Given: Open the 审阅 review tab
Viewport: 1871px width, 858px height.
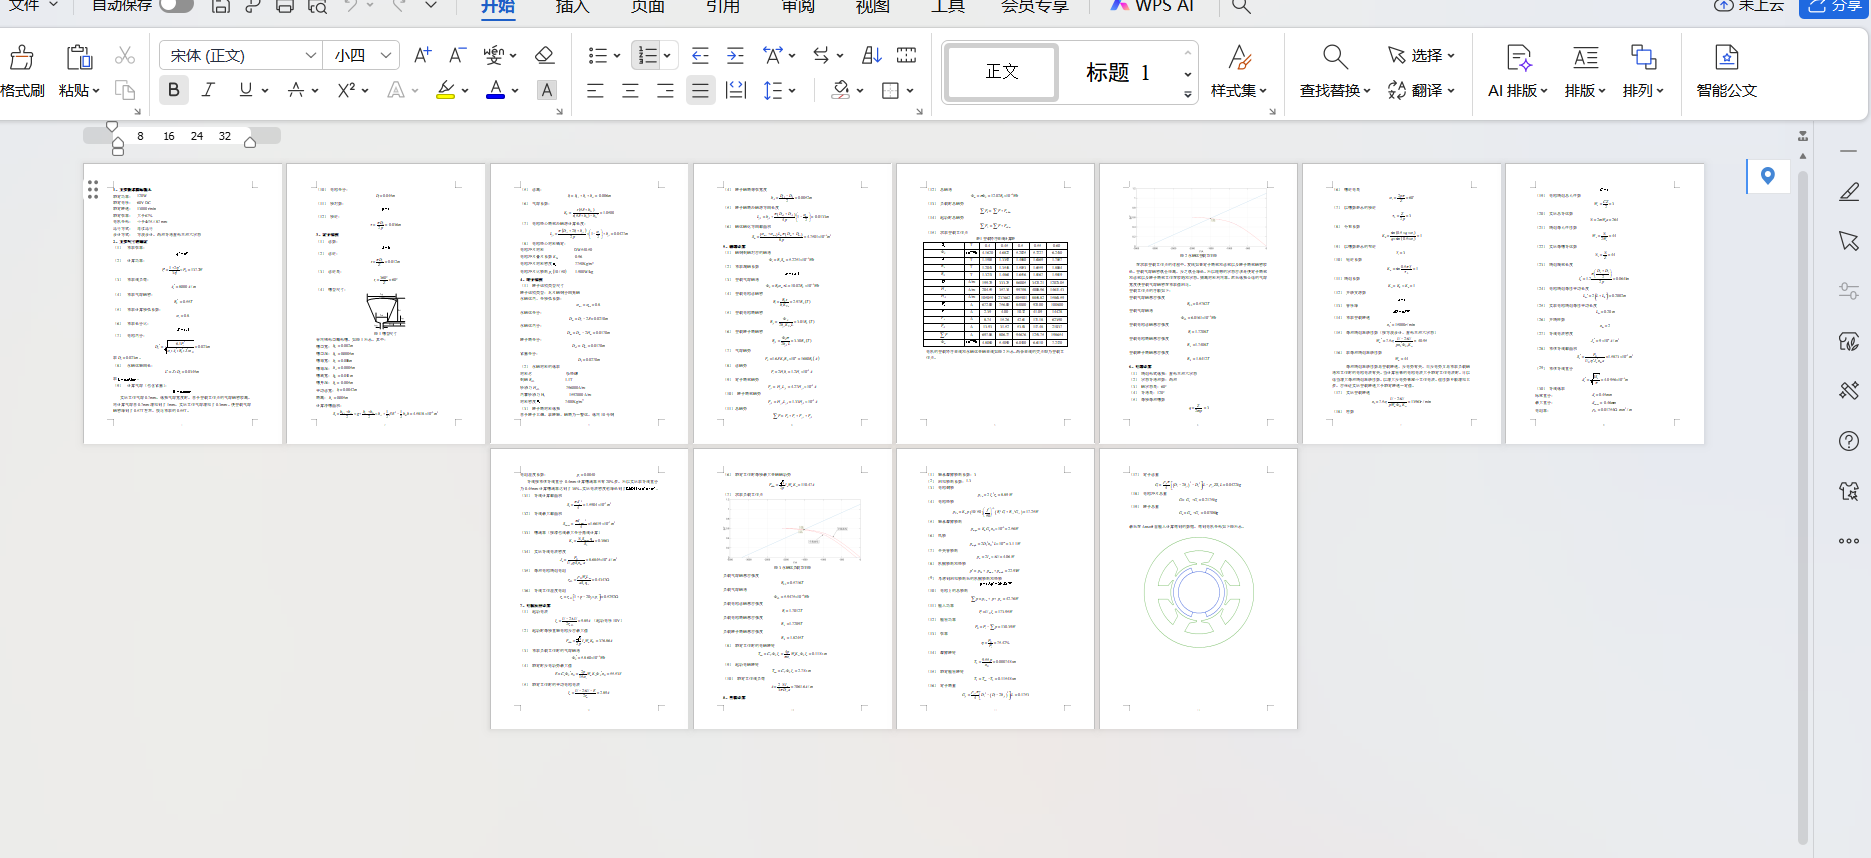Looking at the screenshot, I should click(x=797, y=7).
